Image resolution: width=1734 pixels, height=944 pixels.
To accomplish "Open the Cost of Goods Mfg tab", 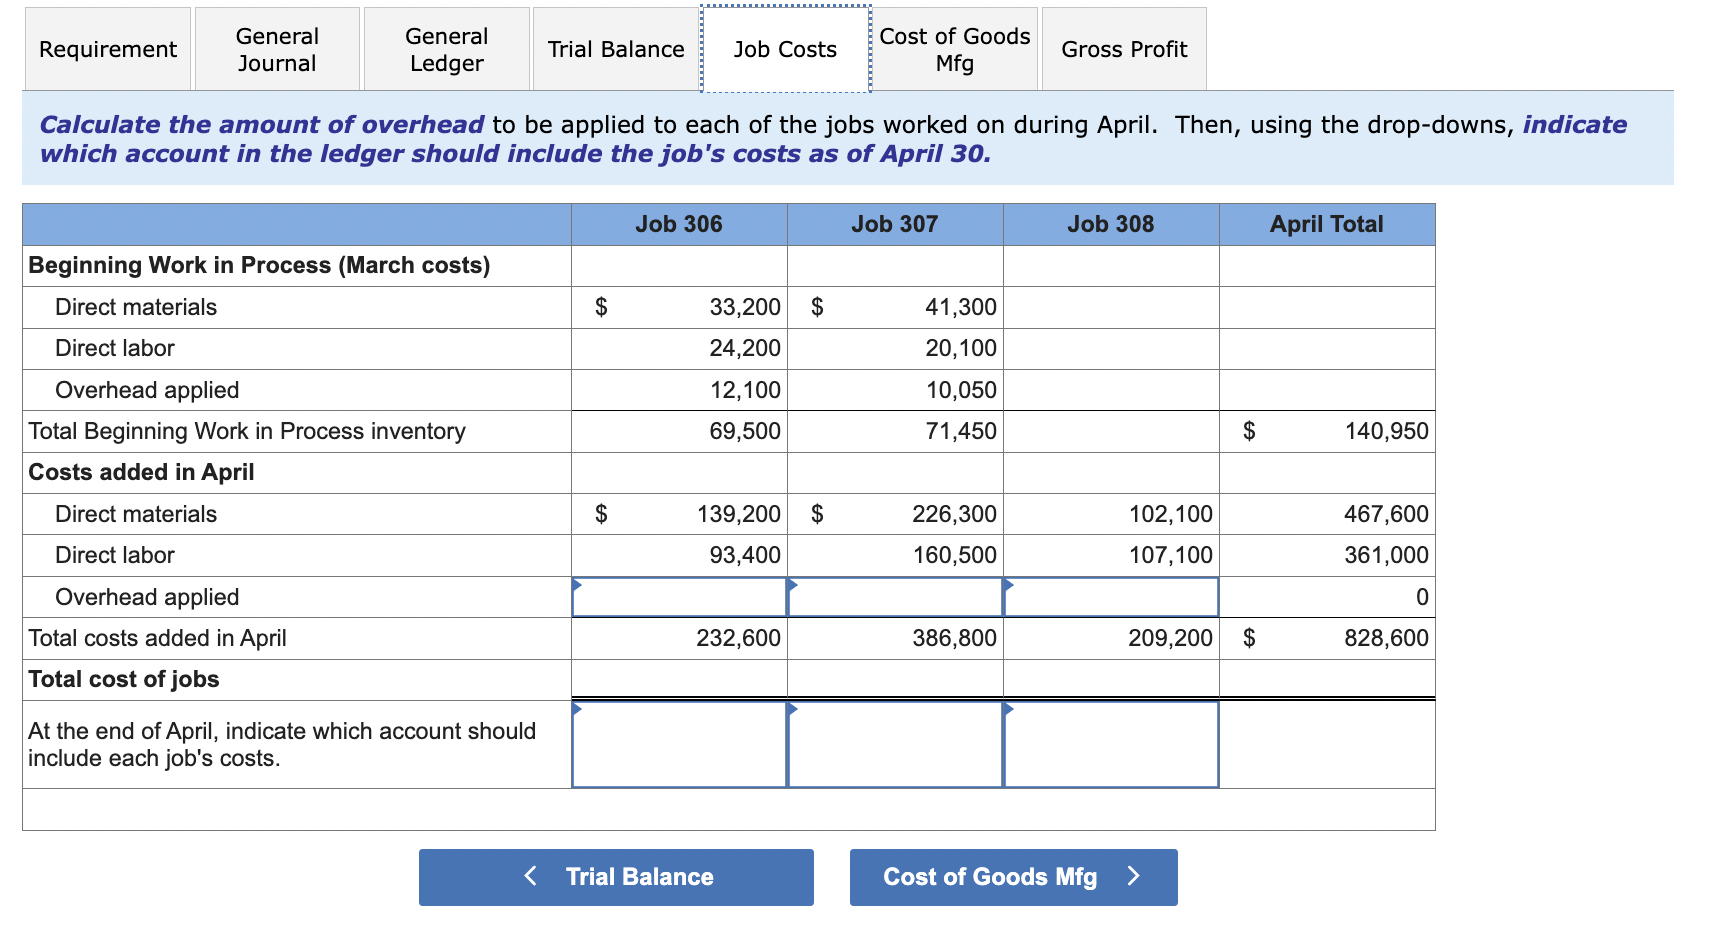I will 954,48.
